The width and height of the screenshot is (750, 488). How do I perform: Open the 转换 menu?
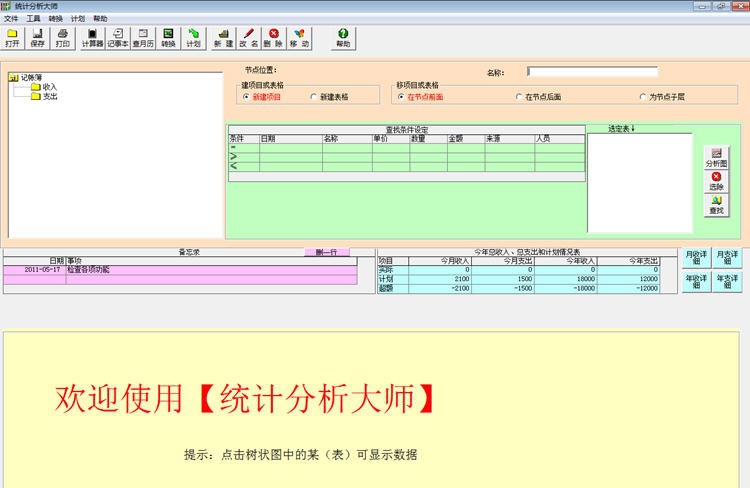click(55, 19)
